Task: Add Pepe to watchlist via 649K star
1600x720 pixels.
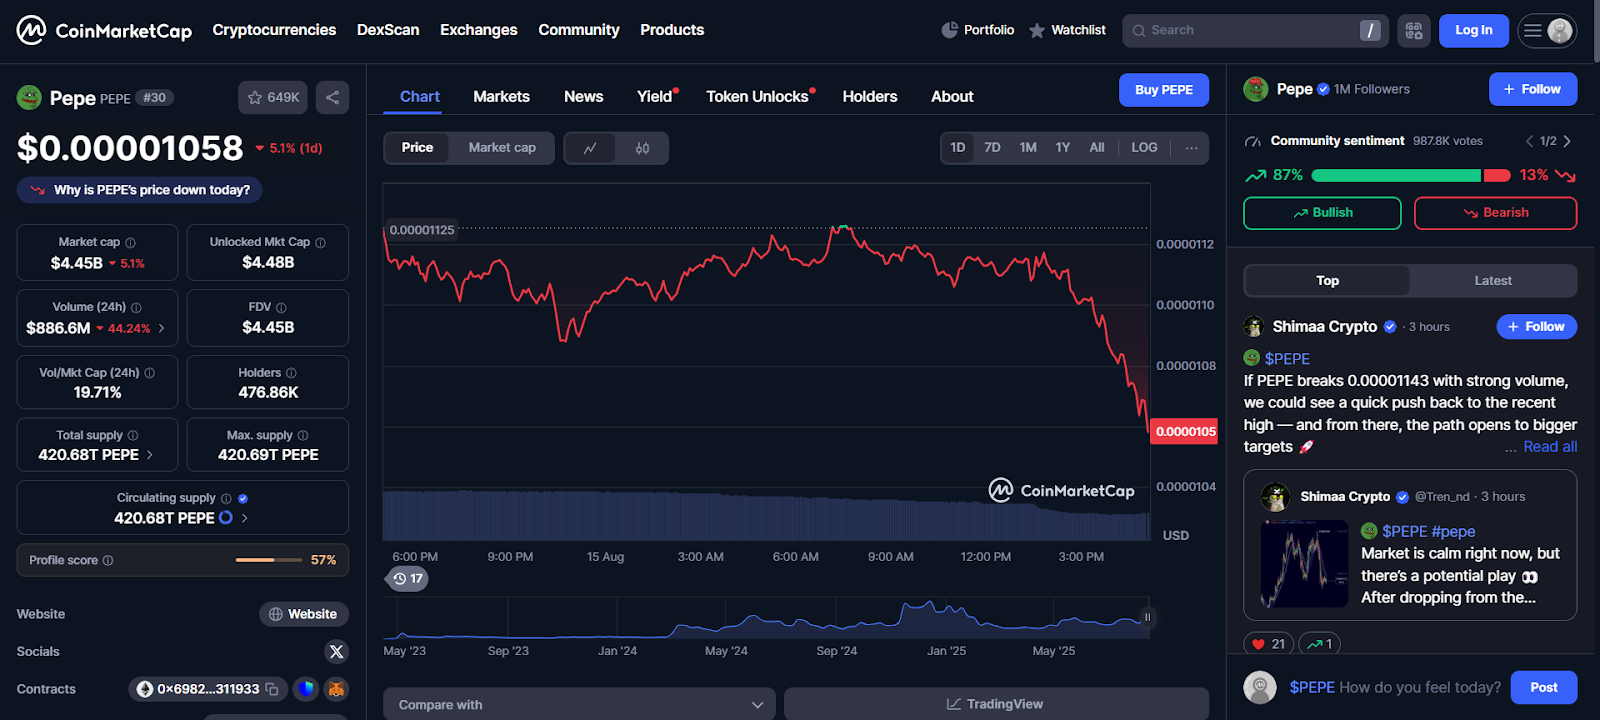Action: pos(273,97)
